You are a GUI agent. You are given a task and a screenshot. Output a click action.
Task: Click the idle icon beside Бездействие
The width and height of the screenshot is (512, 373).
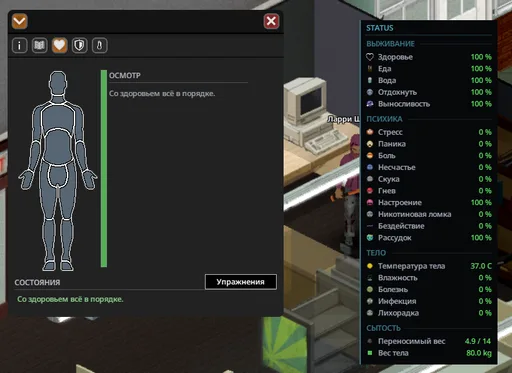coord(370,226)
